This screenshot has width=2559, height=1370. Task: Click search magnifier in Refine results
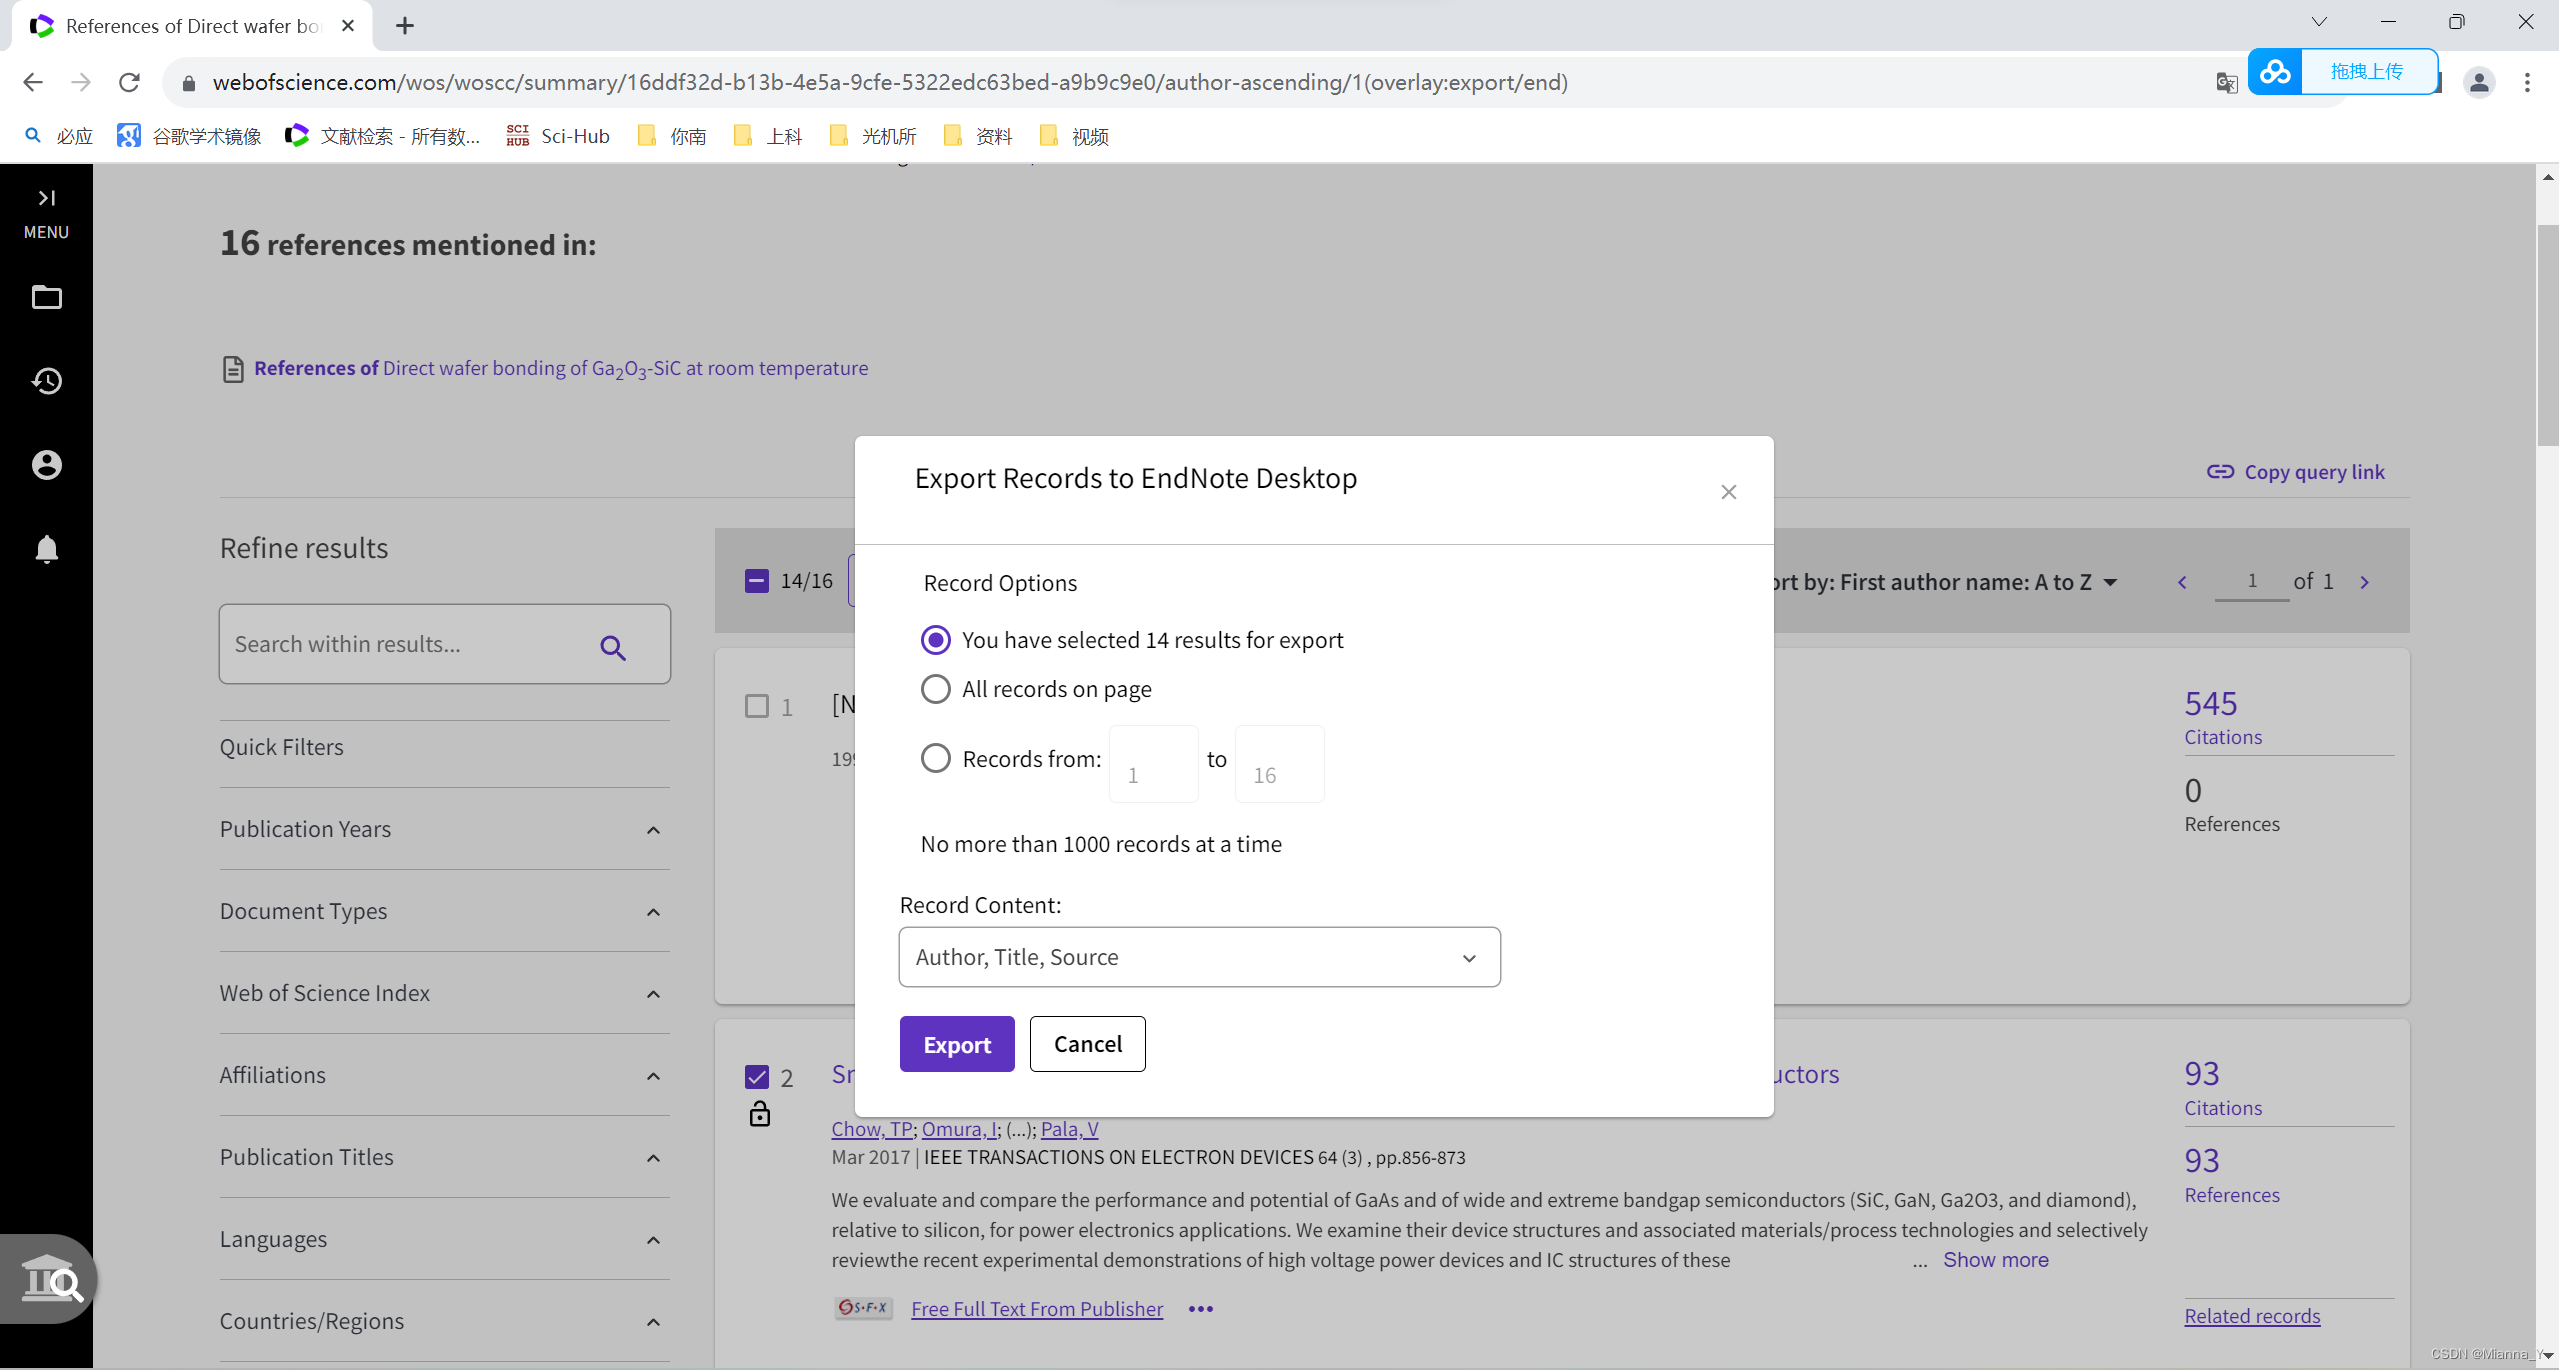click(x=613, y=648)
